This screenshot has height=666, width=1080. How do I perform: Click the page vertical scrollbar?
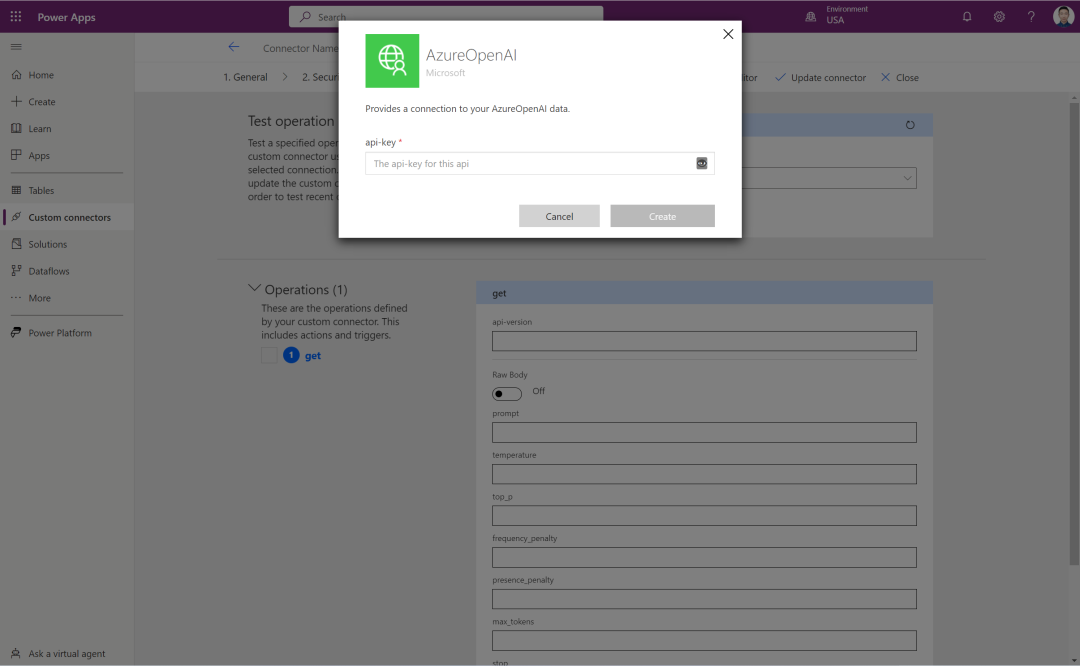(x=1074, y=334)
